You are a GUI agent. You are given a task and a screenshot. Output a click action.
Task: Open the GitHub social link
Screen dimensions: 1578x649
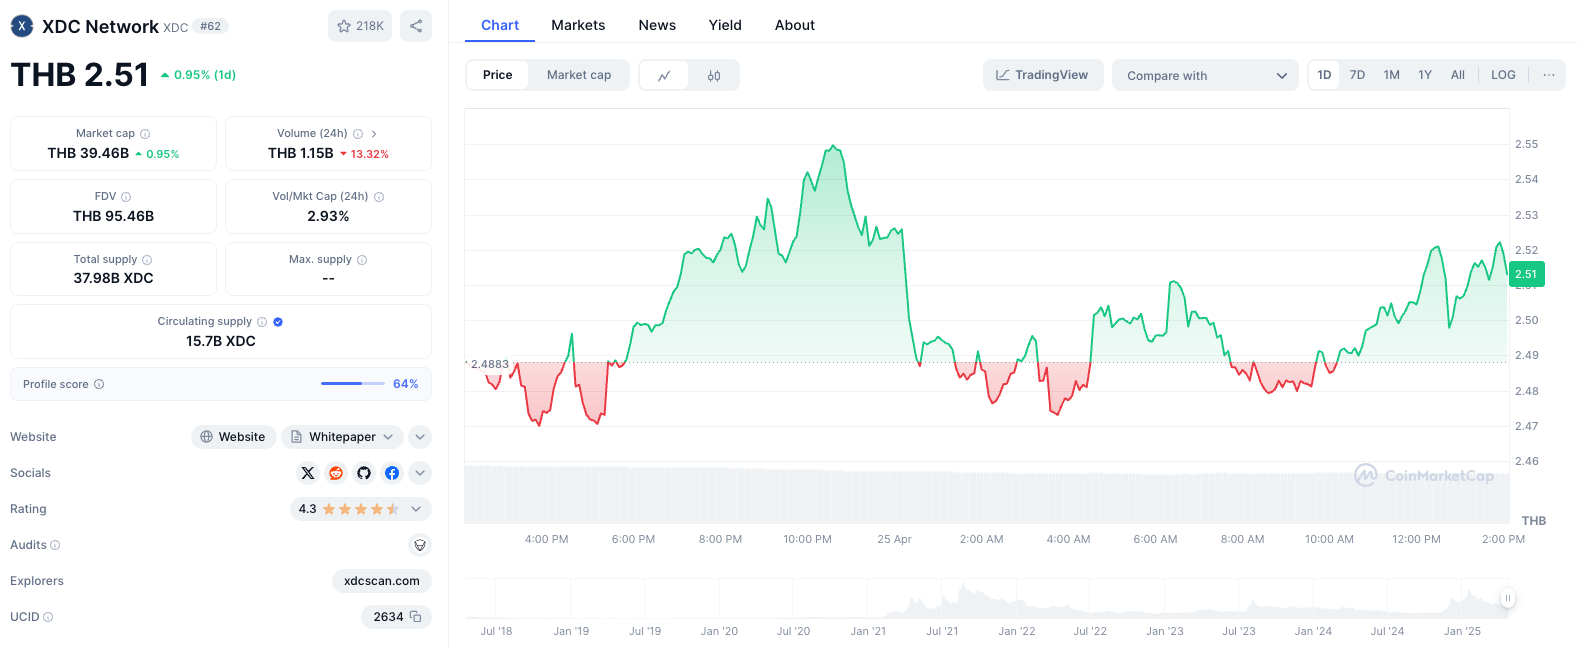pos(364,473)
